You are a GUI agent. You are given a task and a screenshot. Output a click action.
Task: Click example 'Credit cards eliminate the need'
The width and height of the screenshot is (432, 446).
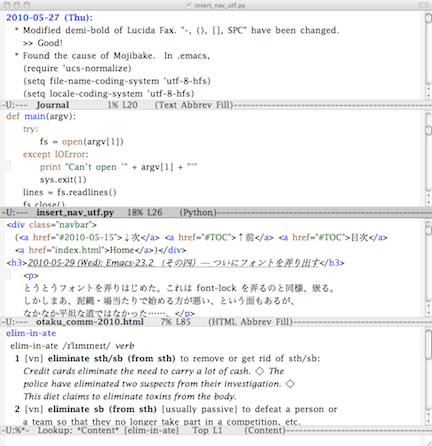click(x=154, y=371)
